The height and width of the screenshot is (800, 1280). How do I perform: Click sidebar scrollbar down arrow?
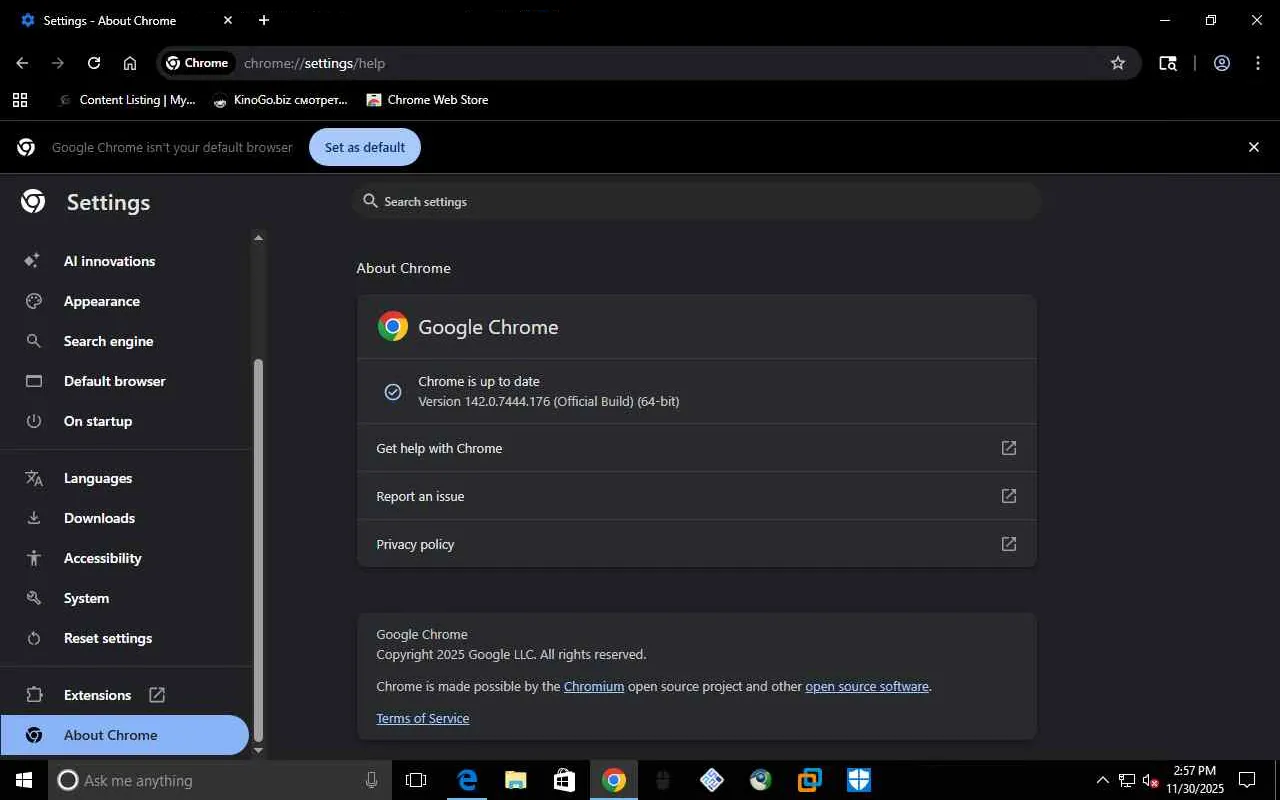click(258, 749)
